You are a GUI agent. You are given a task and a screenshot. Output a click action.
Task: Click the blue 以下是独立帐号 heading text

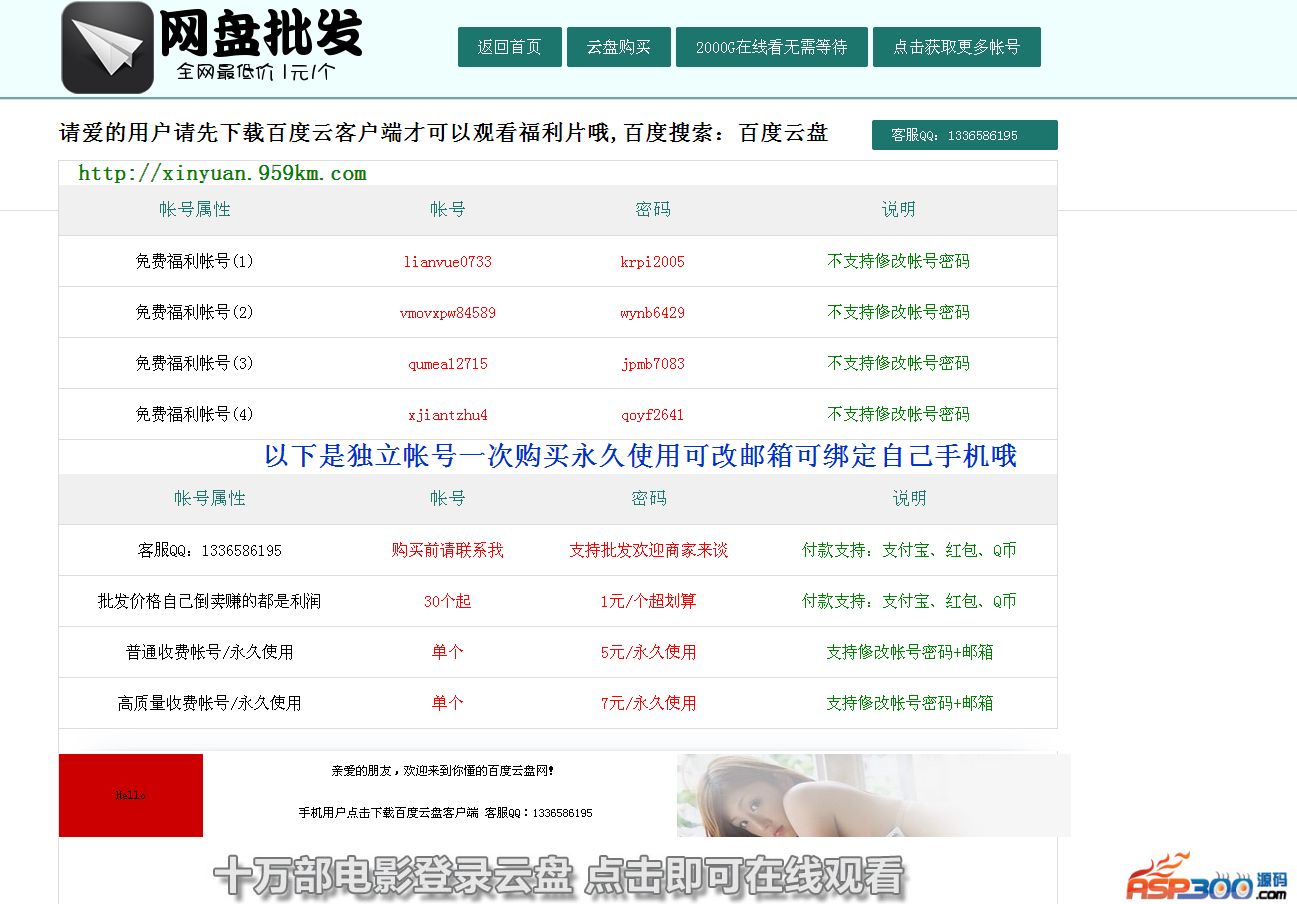pyautogui.click(x=641, y=456)
